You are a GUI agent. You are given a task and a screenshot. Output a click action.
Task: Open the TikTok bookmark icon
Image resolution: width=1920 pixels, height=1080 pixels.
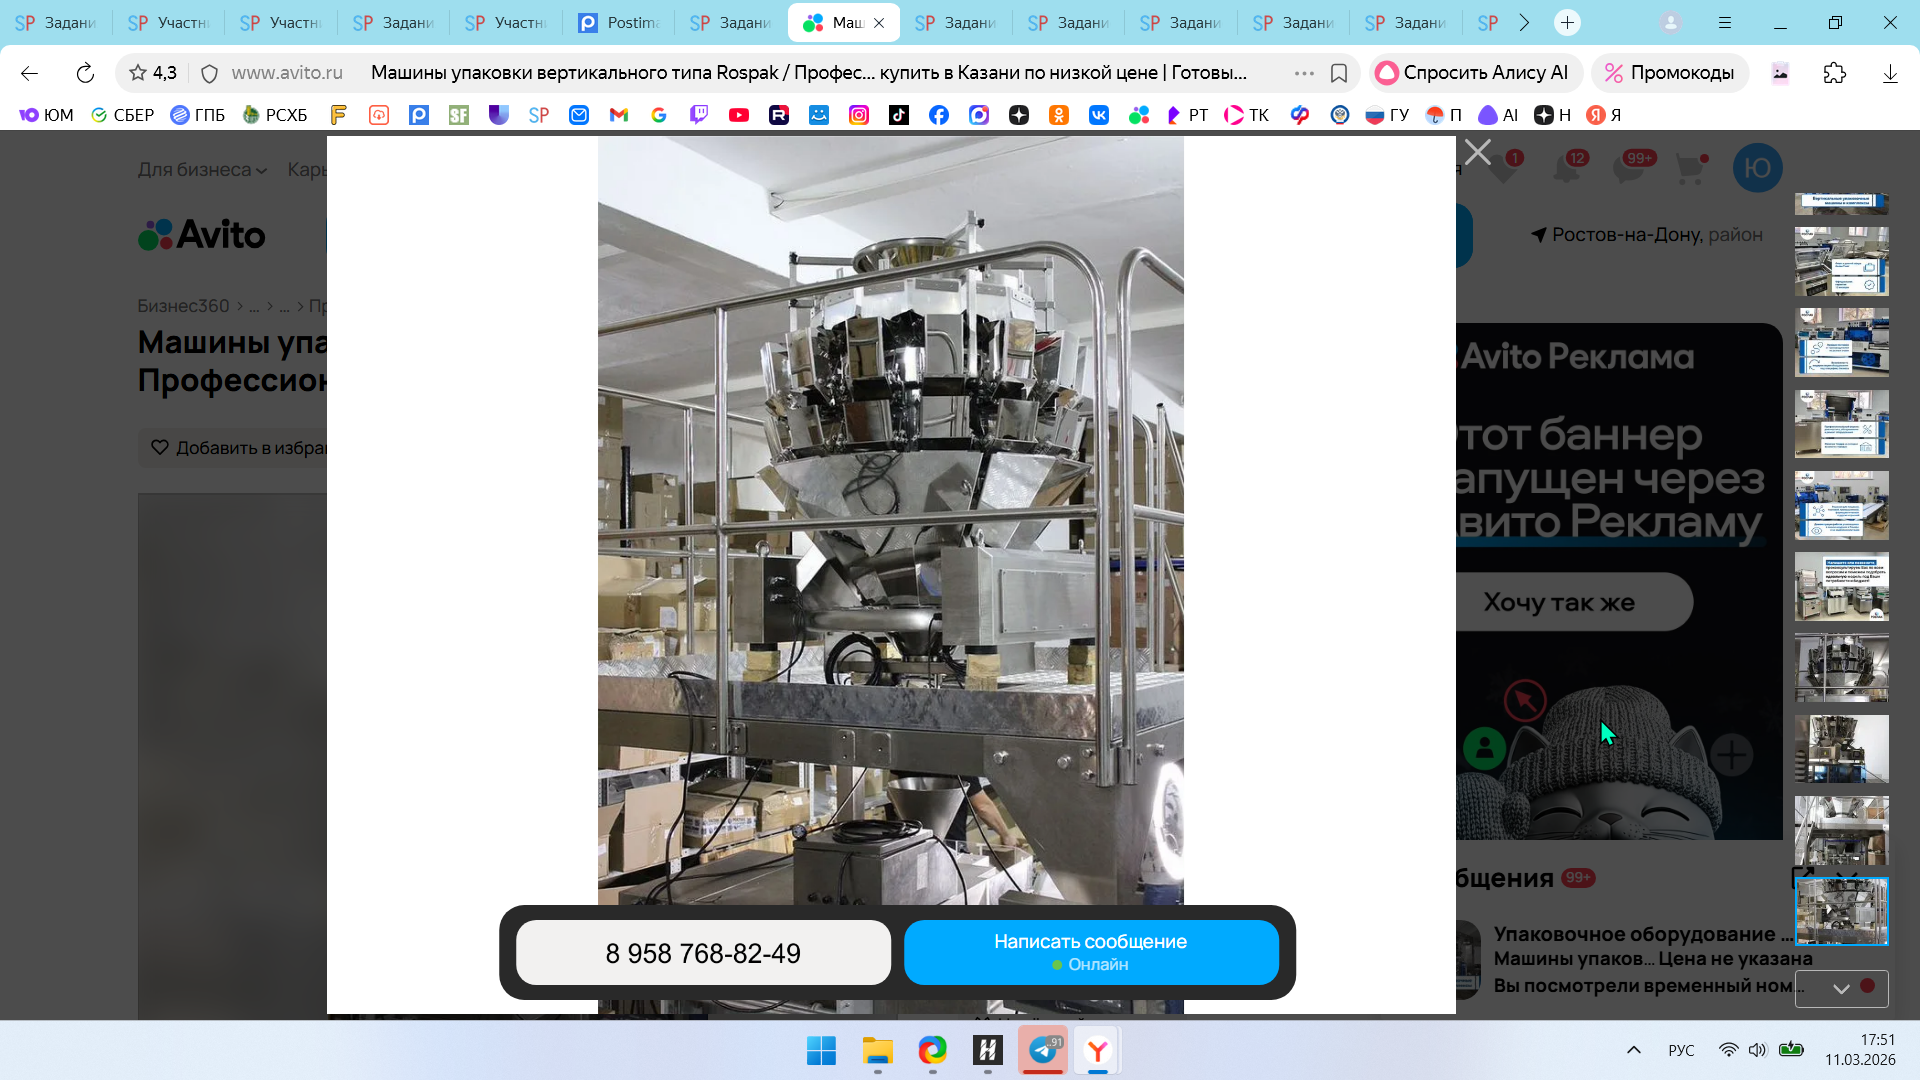tap(899, 115)
